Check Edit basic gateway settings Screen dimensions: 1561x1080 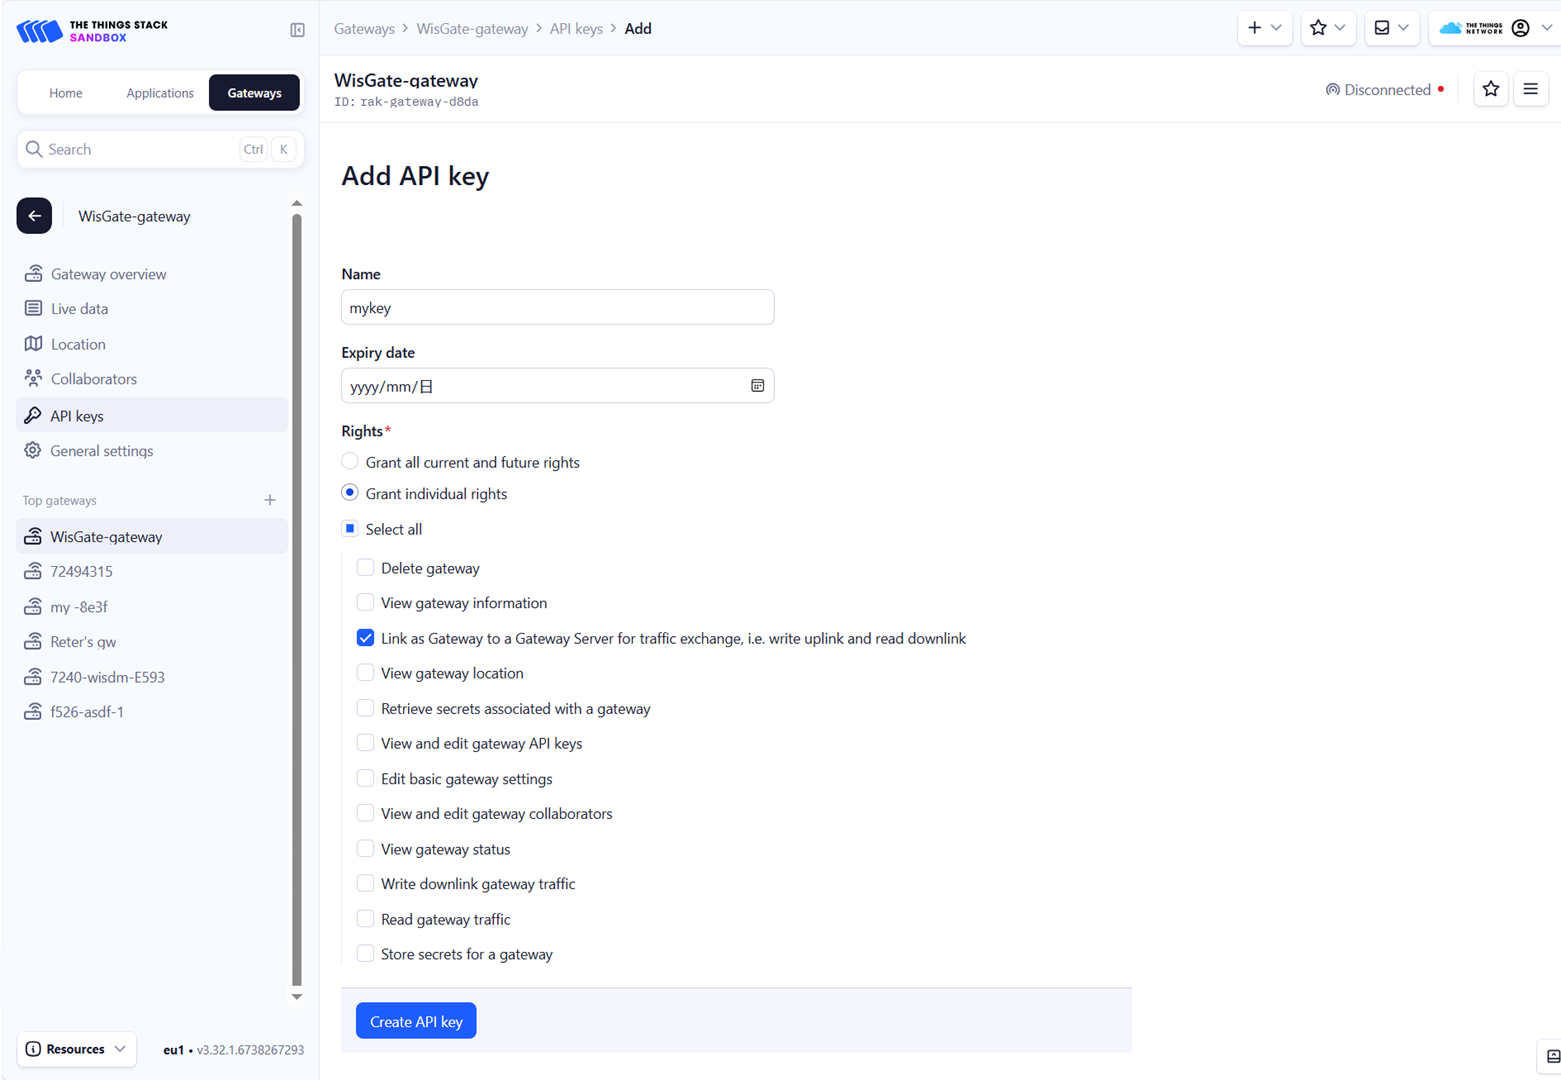[365, 778]
